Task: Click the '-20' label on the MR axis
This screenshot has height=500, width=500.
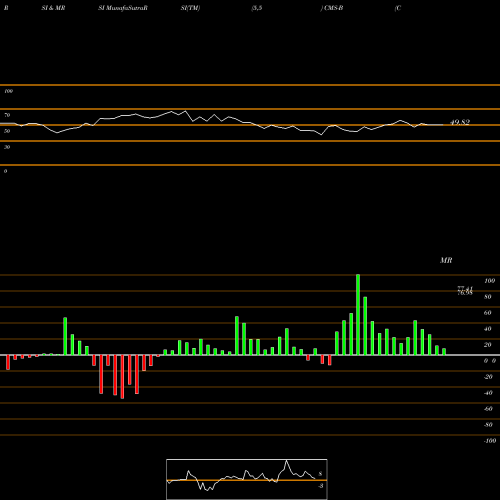Action: [488, 377]
